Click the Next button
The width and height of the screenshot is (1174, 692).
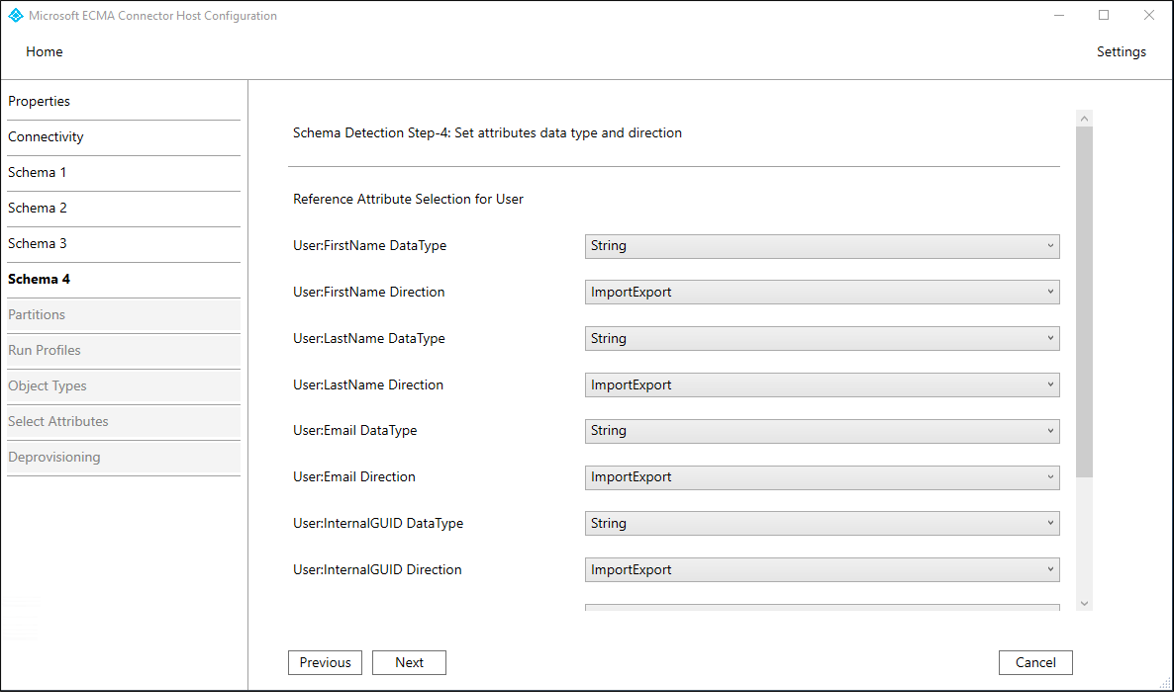click(x=408, y=662)
